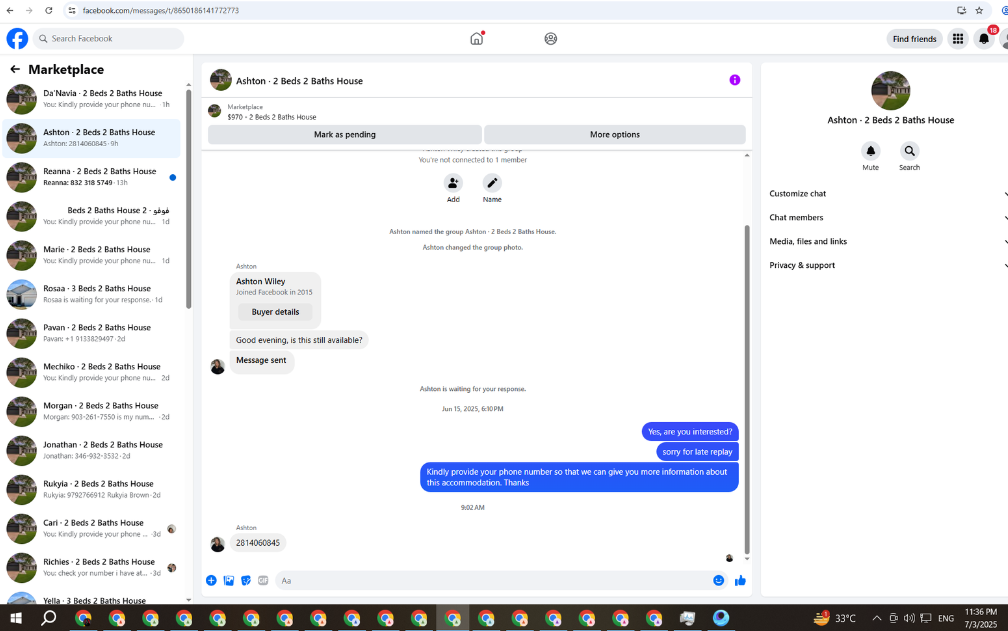
Task: Click the purple conversation info icon
Action: pos(735,80)
